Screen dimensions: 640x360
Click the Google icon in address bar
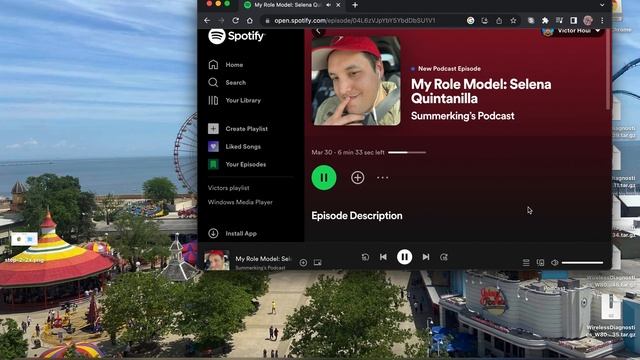[471, 20]
